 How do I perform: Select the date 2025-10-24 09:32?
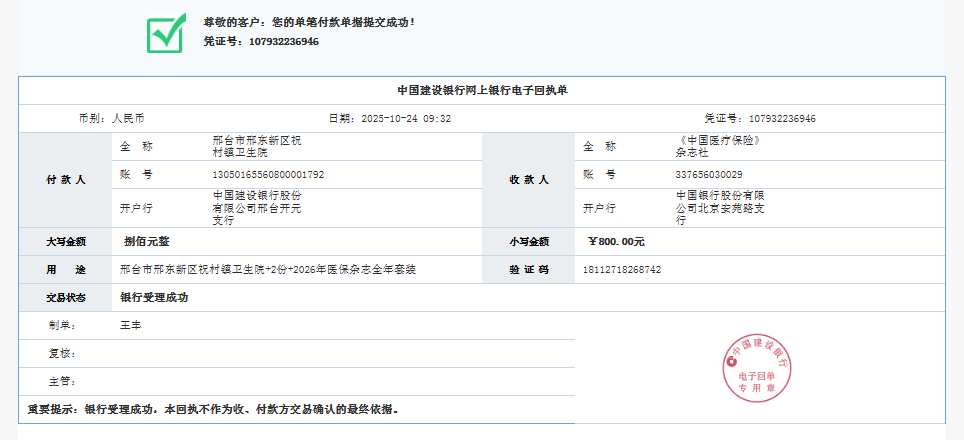click(390, 118)
